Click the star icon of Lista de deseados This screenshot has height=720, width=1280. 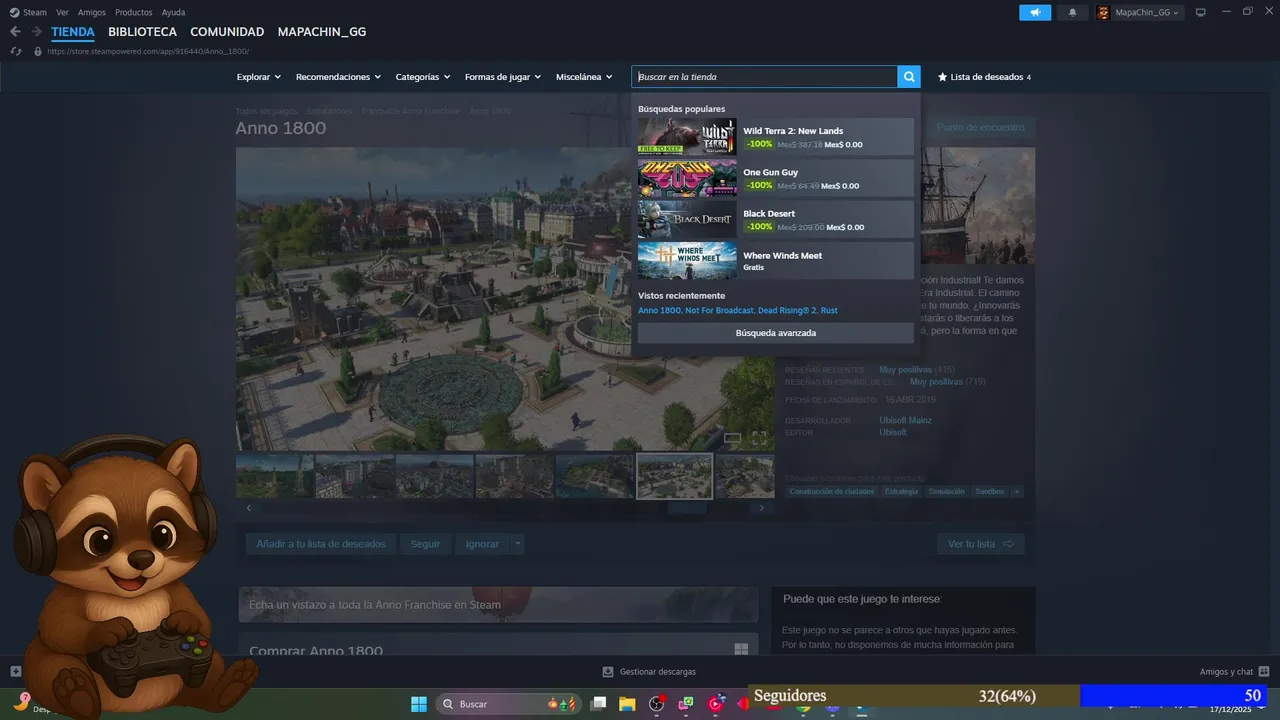coord(942,77)
